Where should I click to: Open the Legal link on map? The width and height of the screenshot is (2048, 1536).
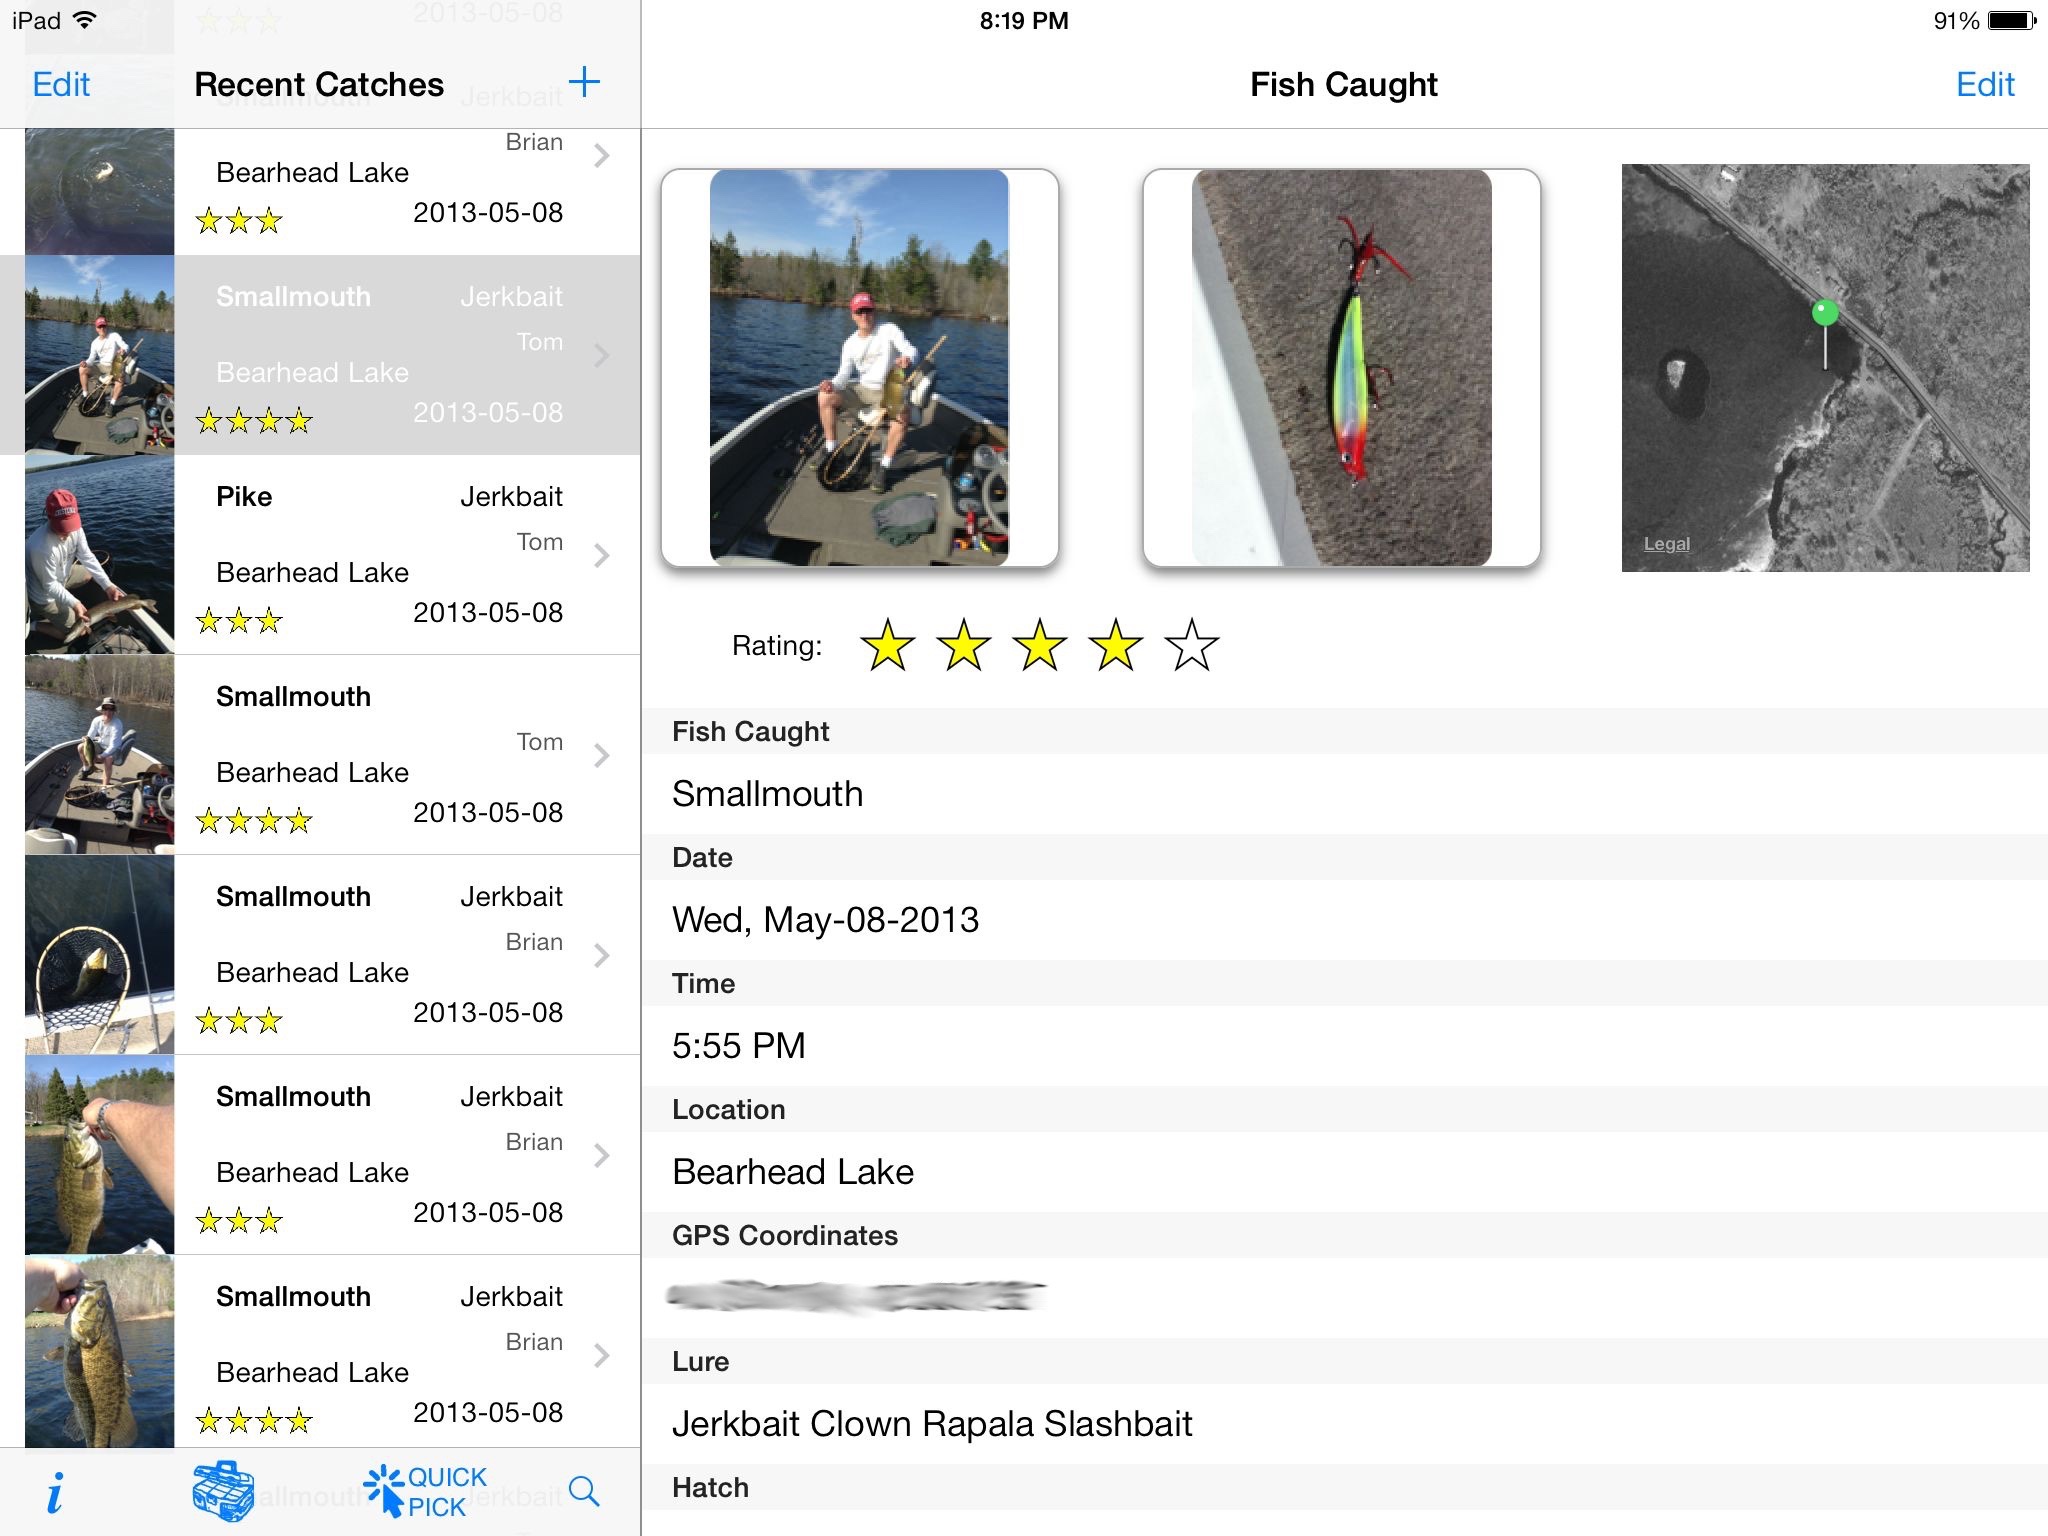1666,544
